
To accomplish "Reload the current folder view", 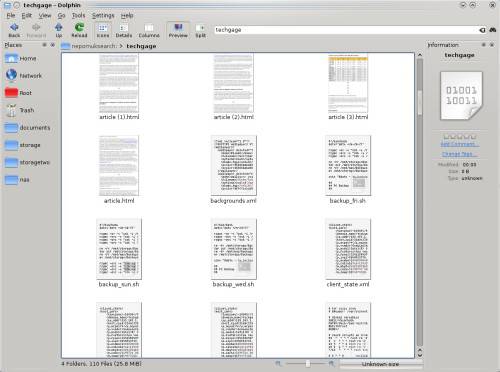I will [x=79, y=30].
